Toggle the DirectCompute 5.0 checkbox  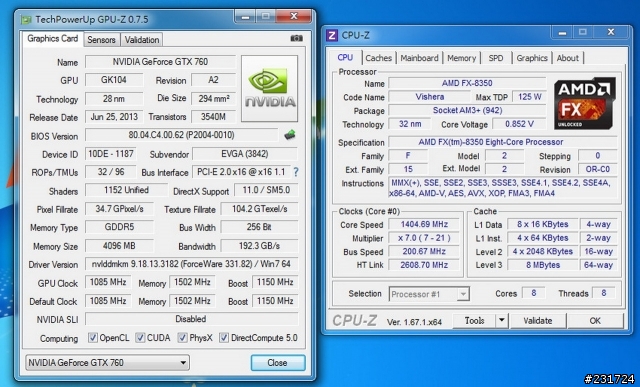224,338
